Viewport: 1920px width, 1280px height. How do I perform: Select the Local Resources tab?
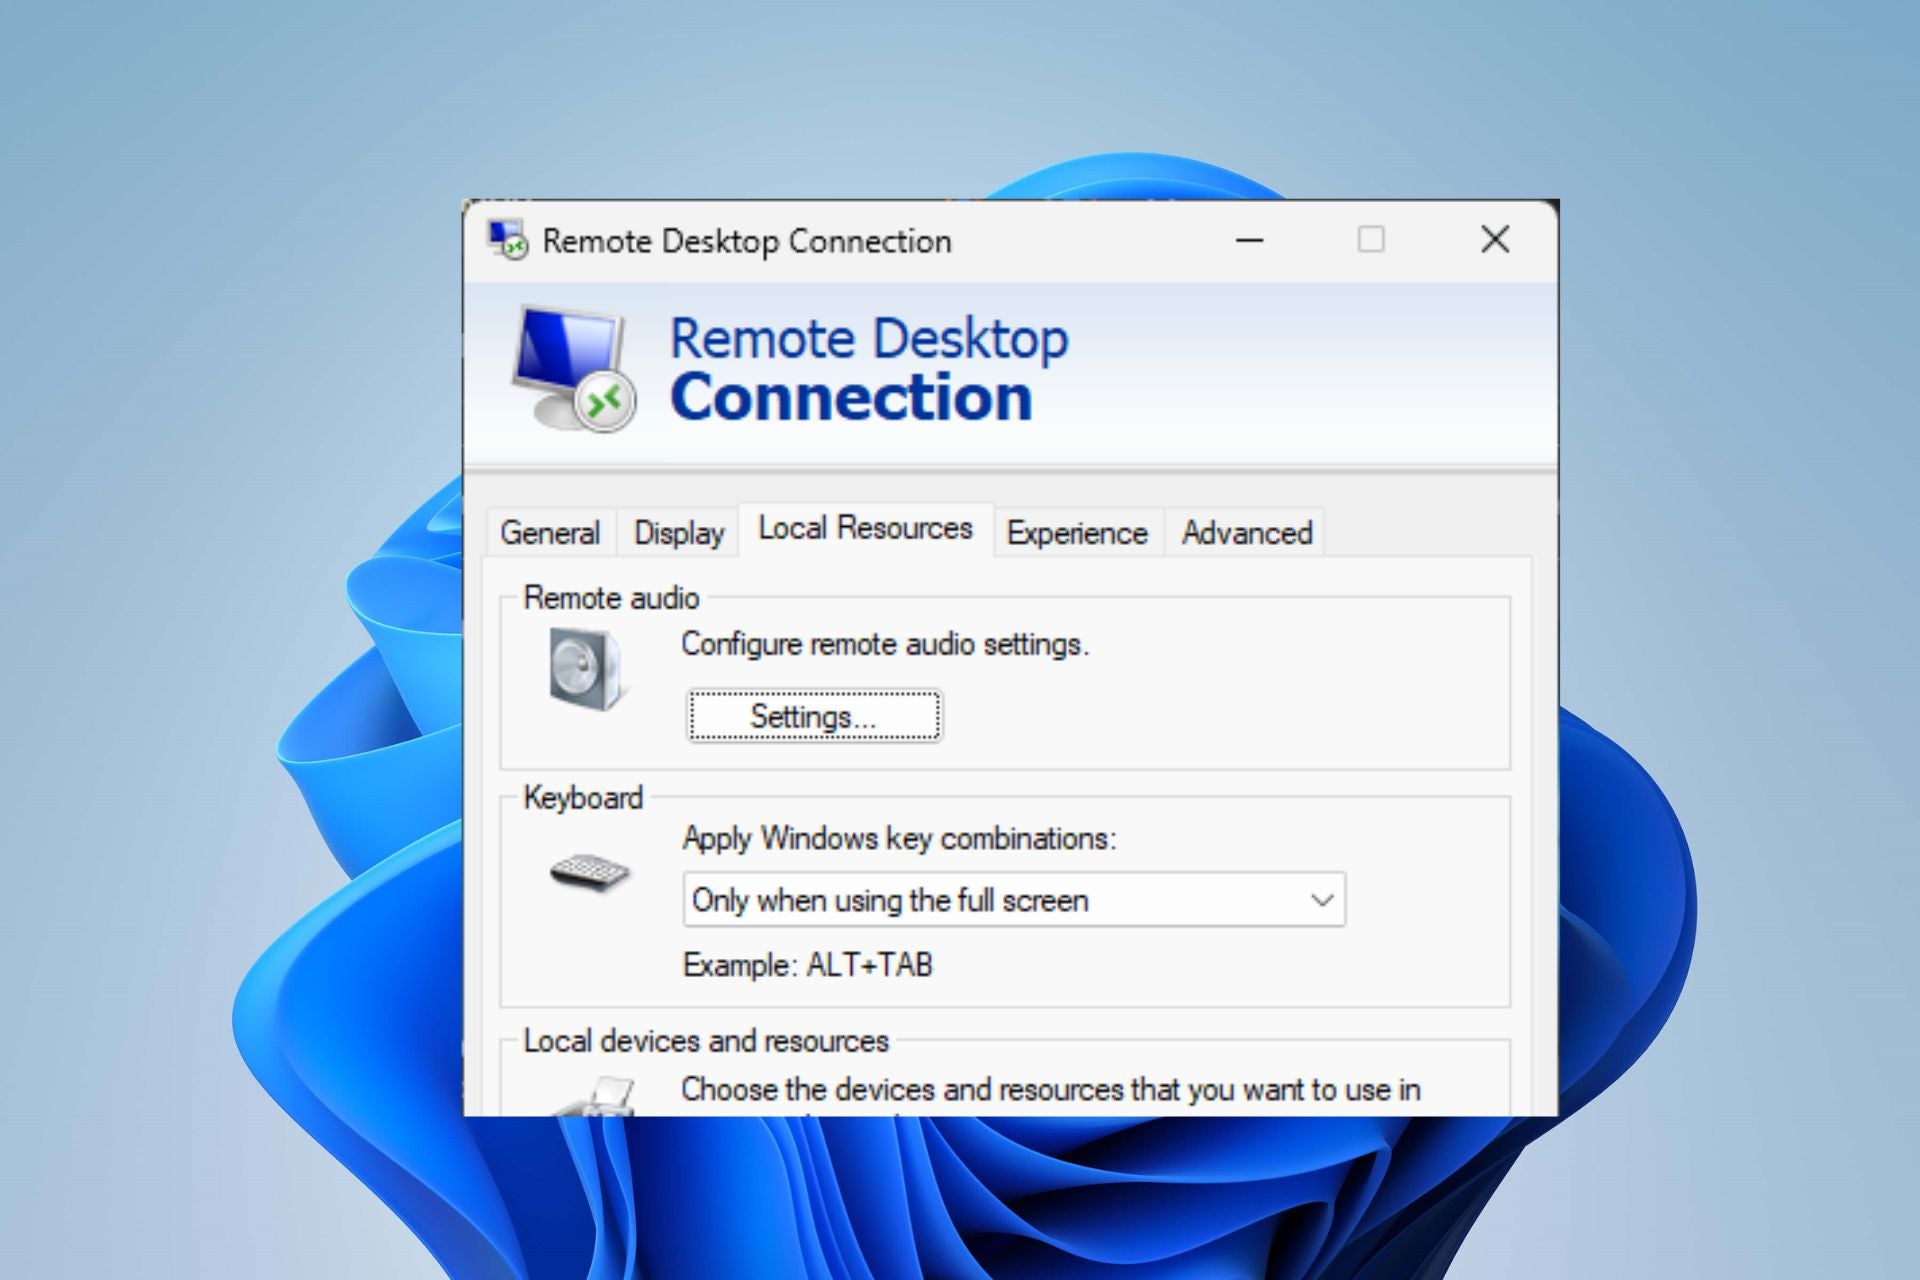click(x=865, y=528)
